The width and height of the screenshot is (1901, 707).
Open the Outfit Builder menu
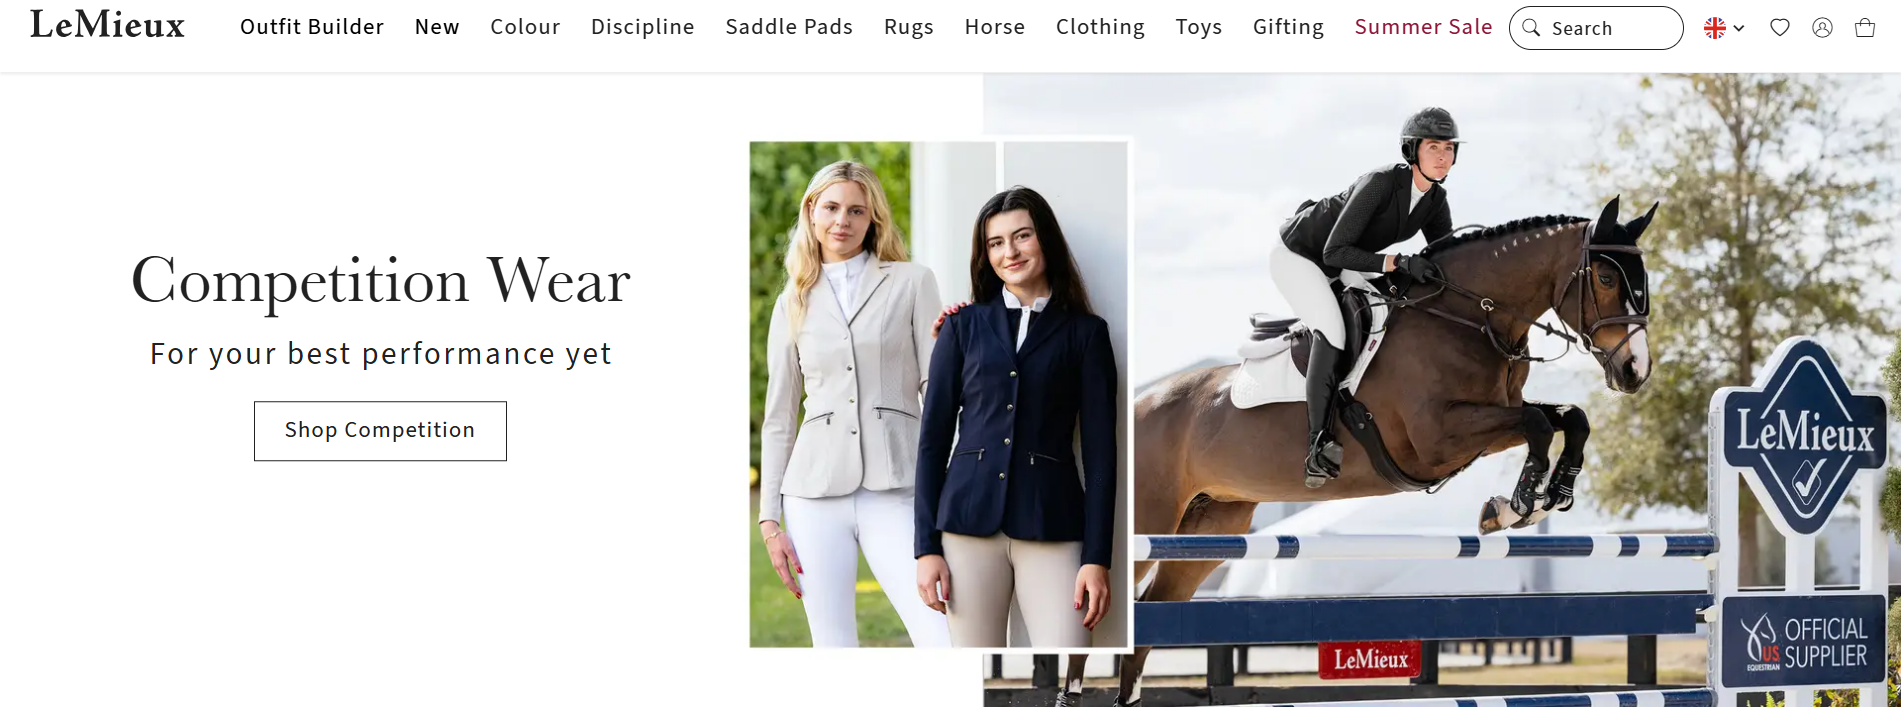click(x=312, y=27)
